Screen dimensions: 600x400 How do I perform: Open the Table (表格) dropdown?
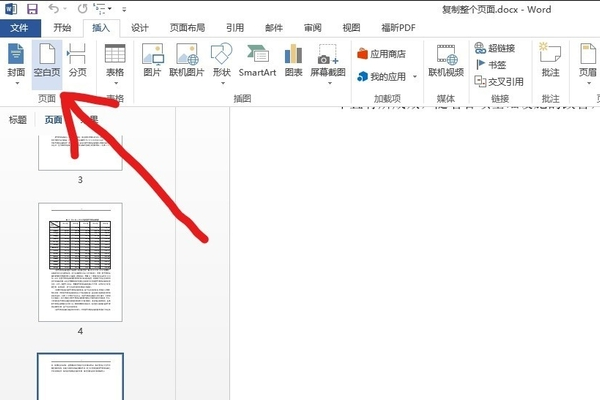[x=114, y=62]
